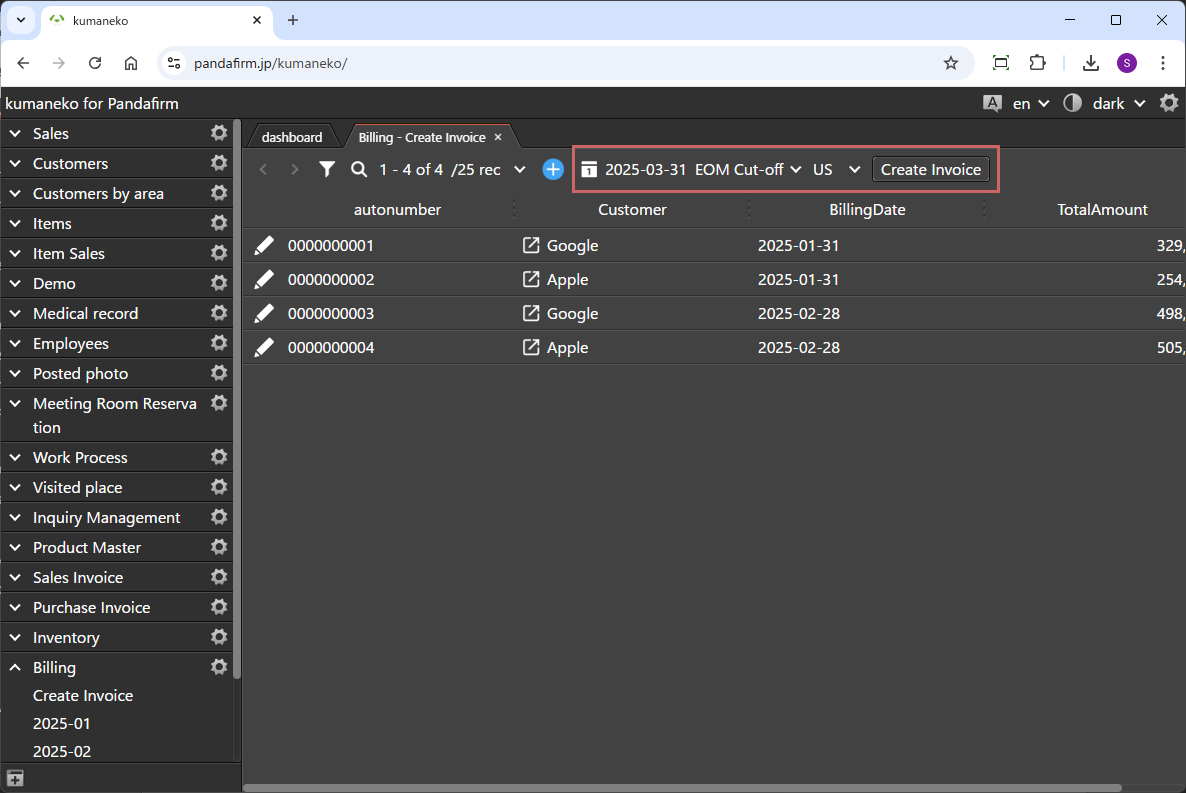Viewport: 1186px width, 793px height.
Task: Open the calendar date picker icon
Action: click(589, 170)
